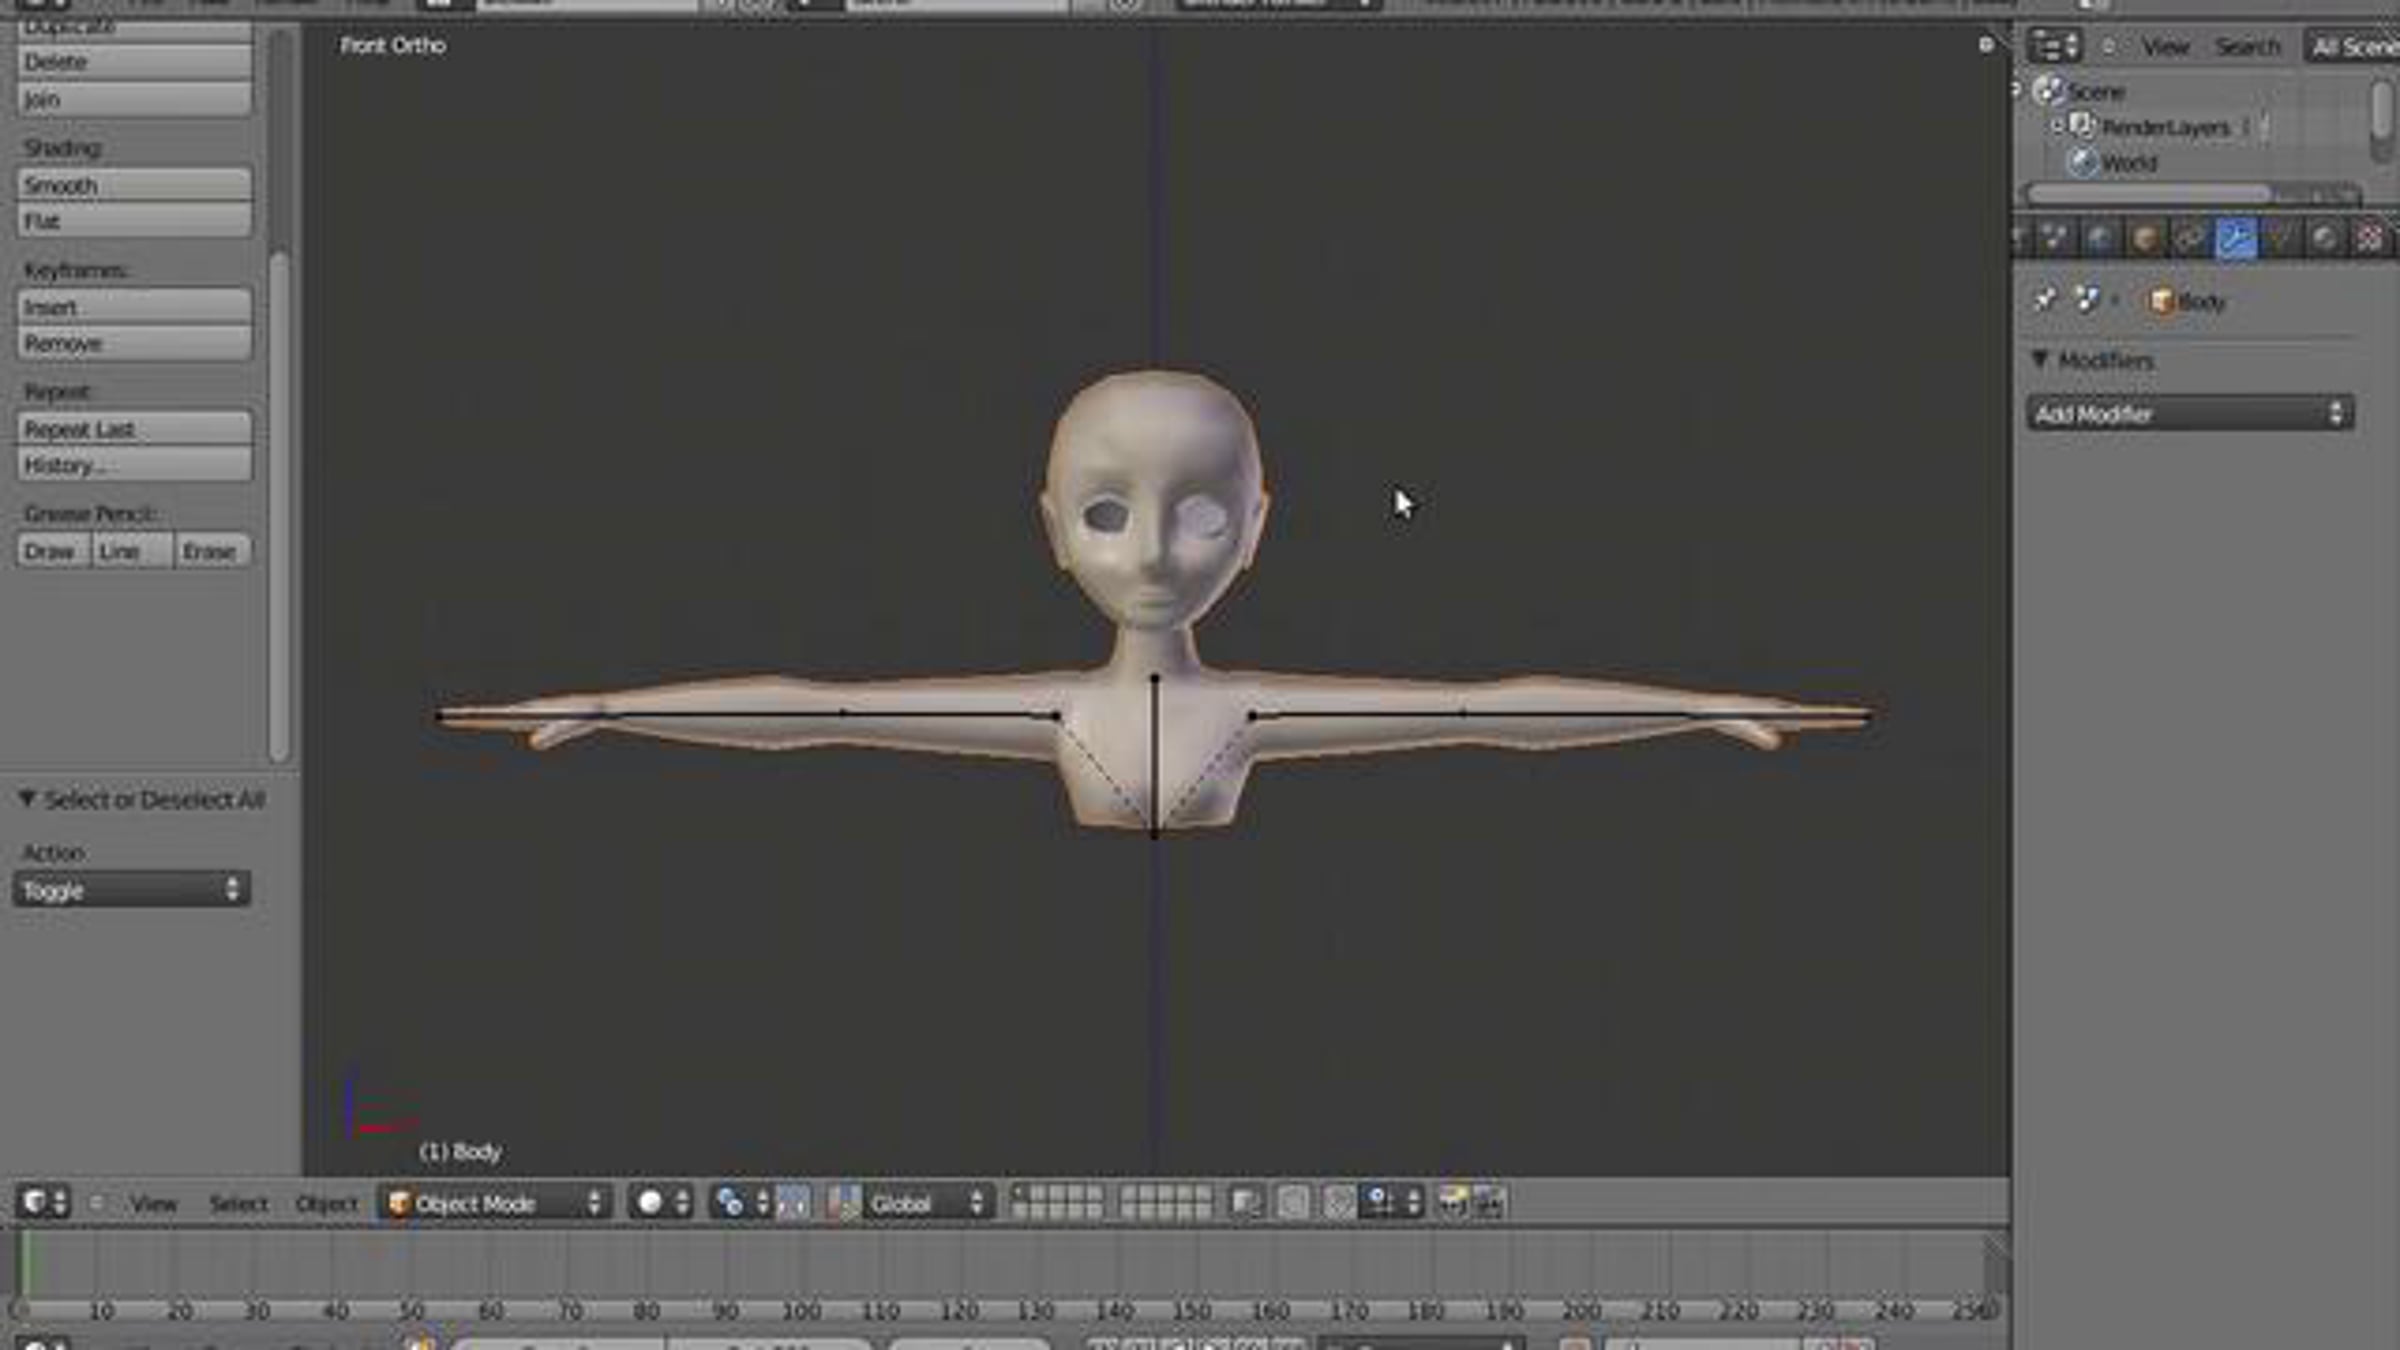The width and height of the screenshot is (2400, 1350).
Task: Open the outliner View menu
Action: (2165, 46)
